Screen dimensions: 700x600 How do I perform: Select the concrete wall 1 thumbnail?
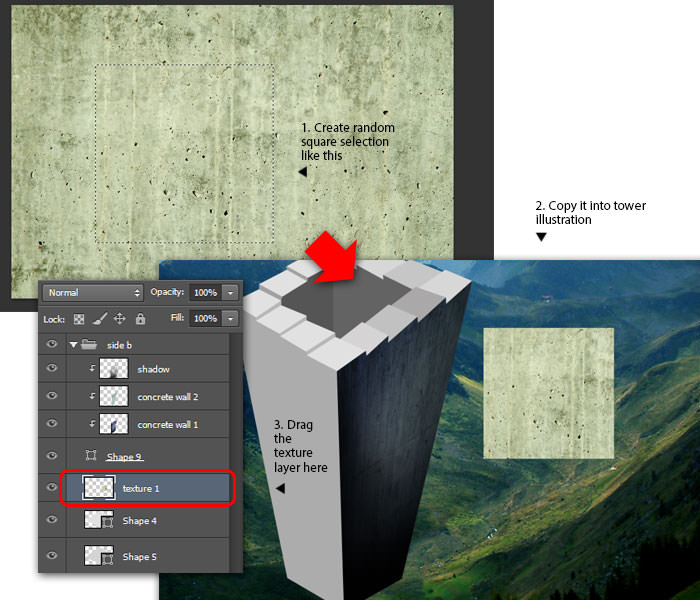[x=113, y=424]
